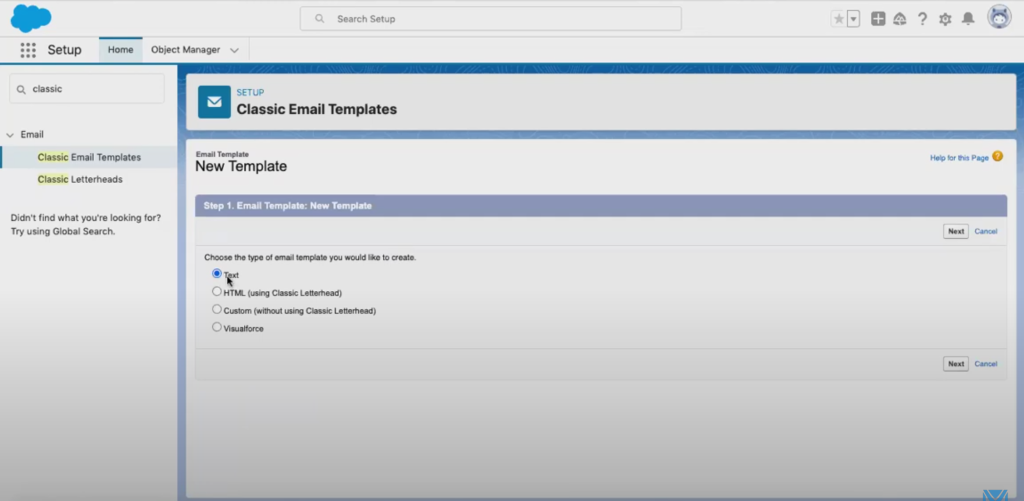Open the App Launcher grid icon

pos(28,50)
